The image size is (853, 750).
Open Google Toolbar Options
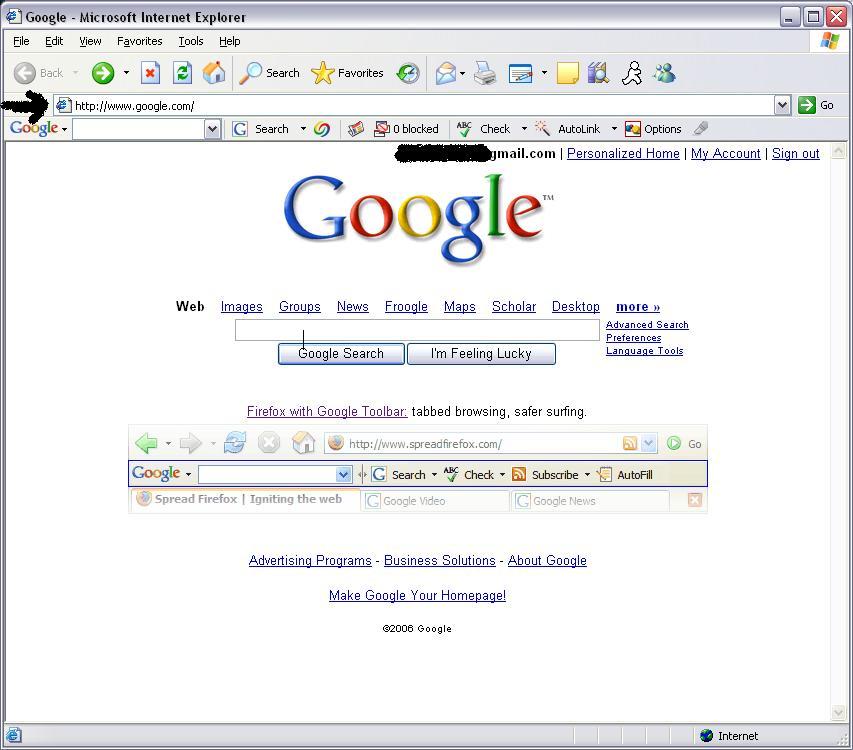pyautogui.click(x=653, y=129)
